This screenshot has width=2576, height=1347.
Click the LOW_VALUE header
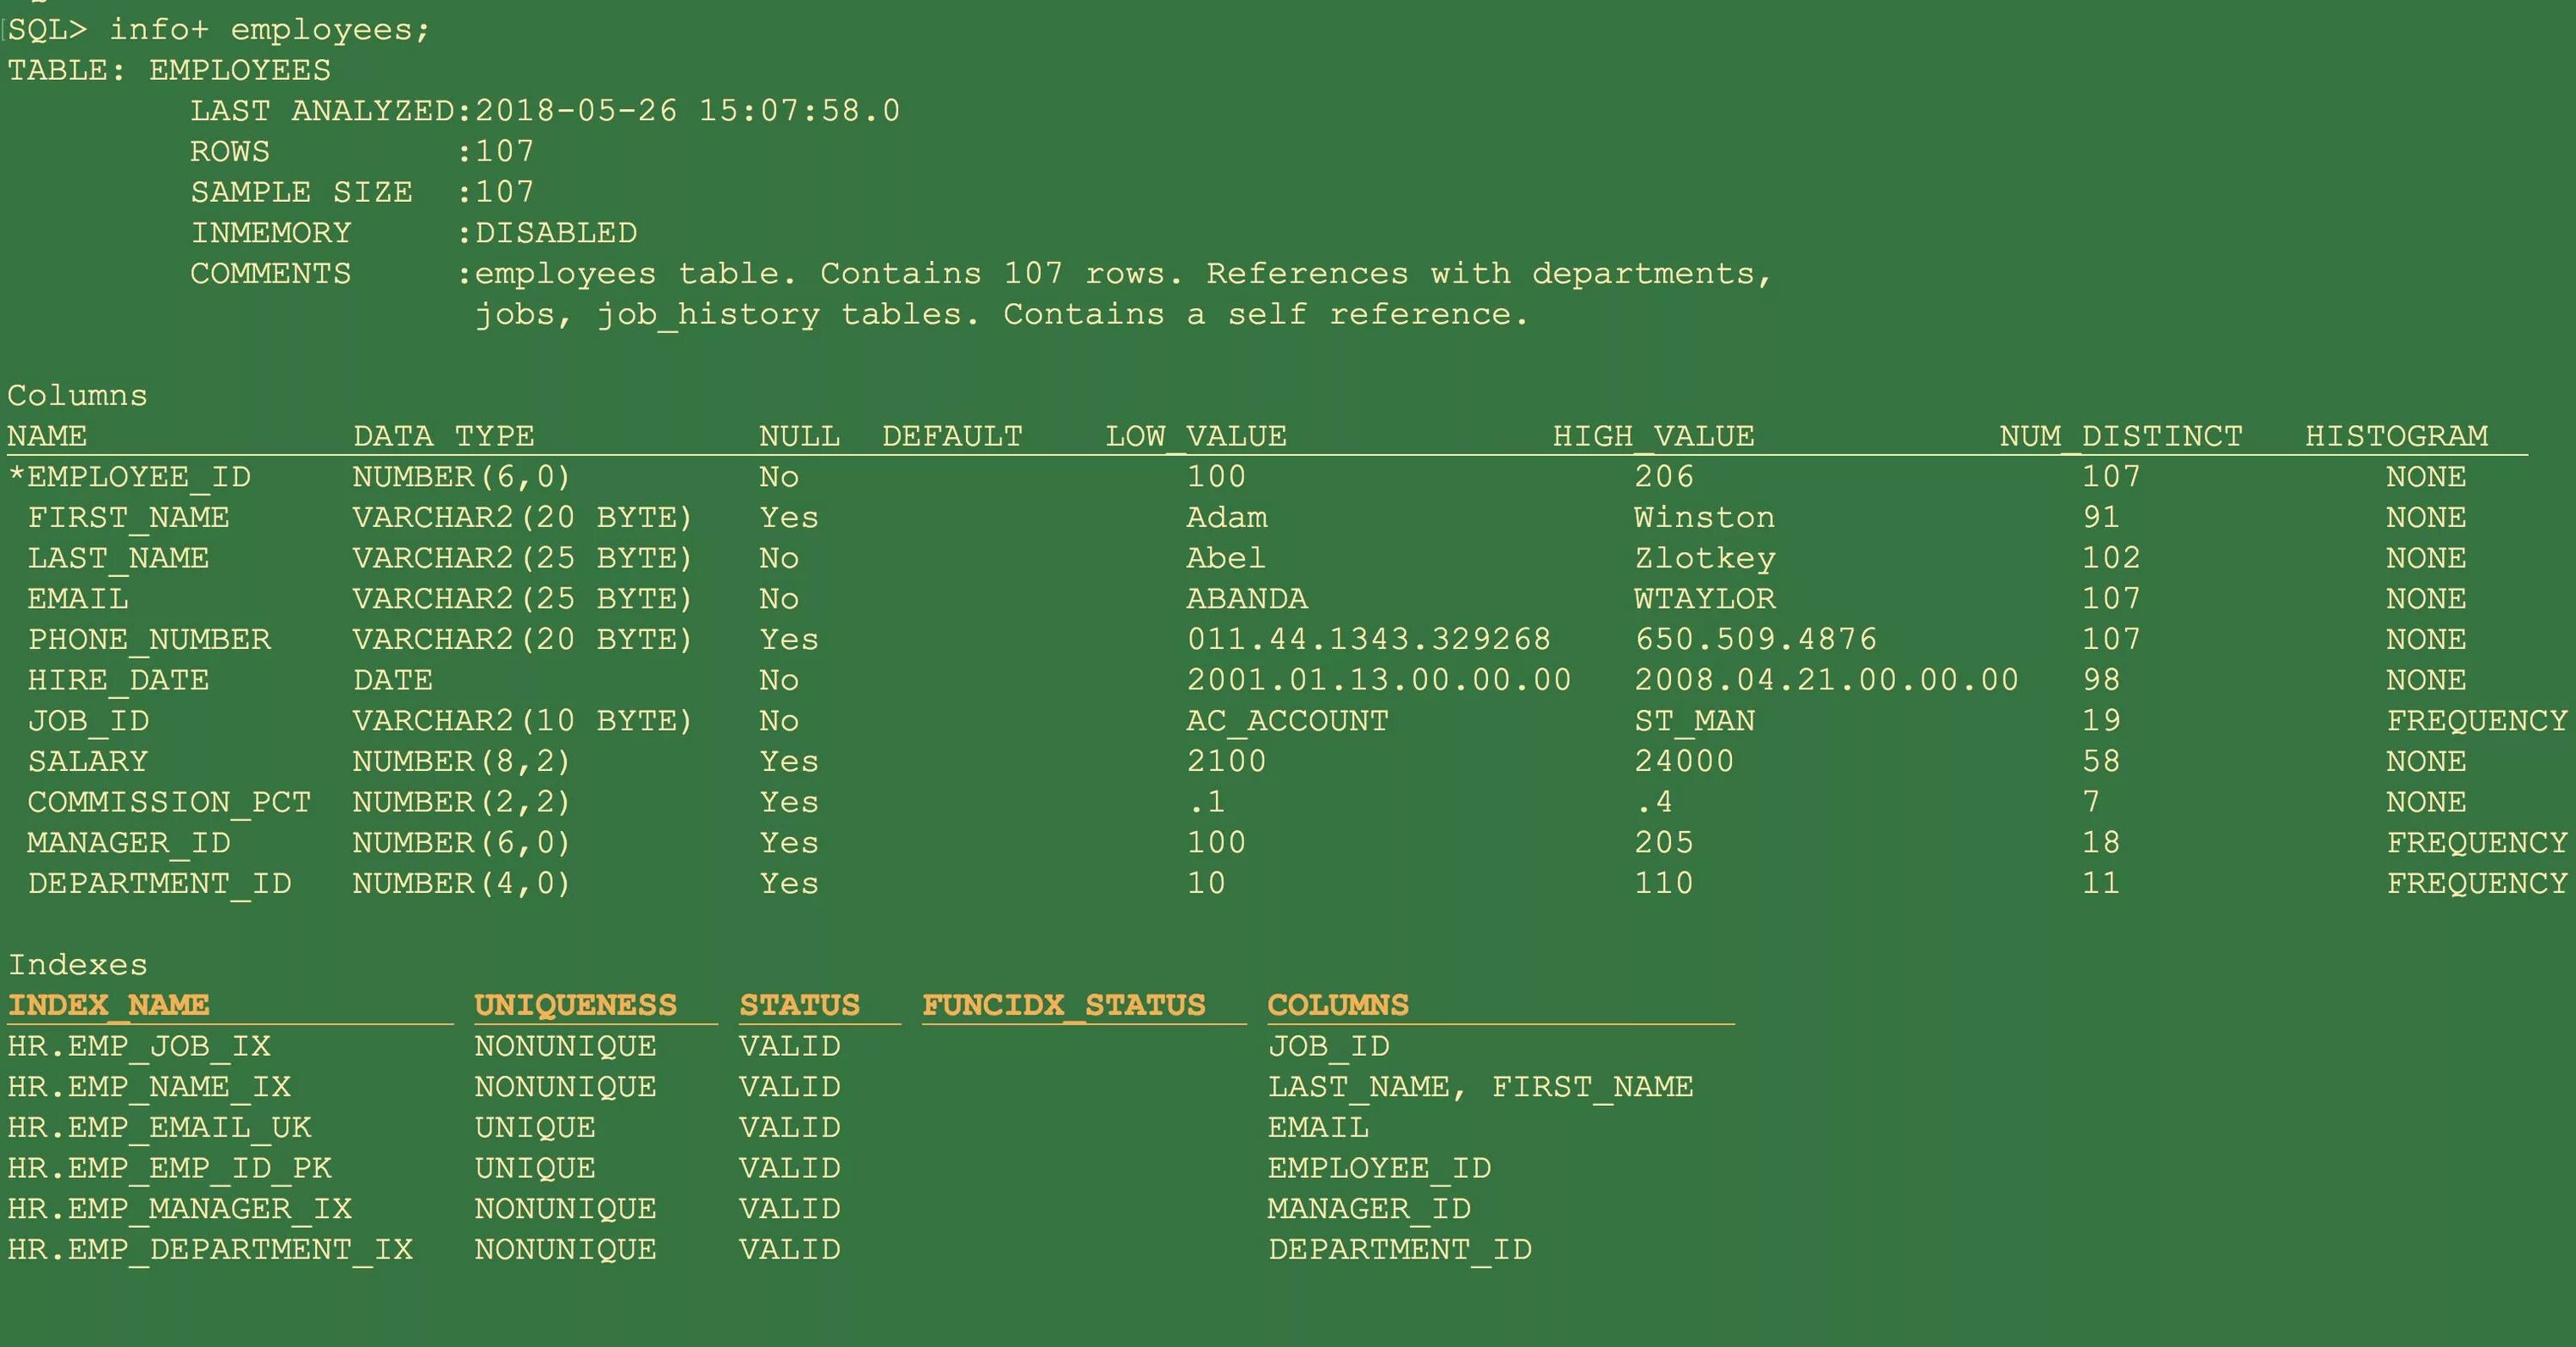click(x=1195, y=436)
